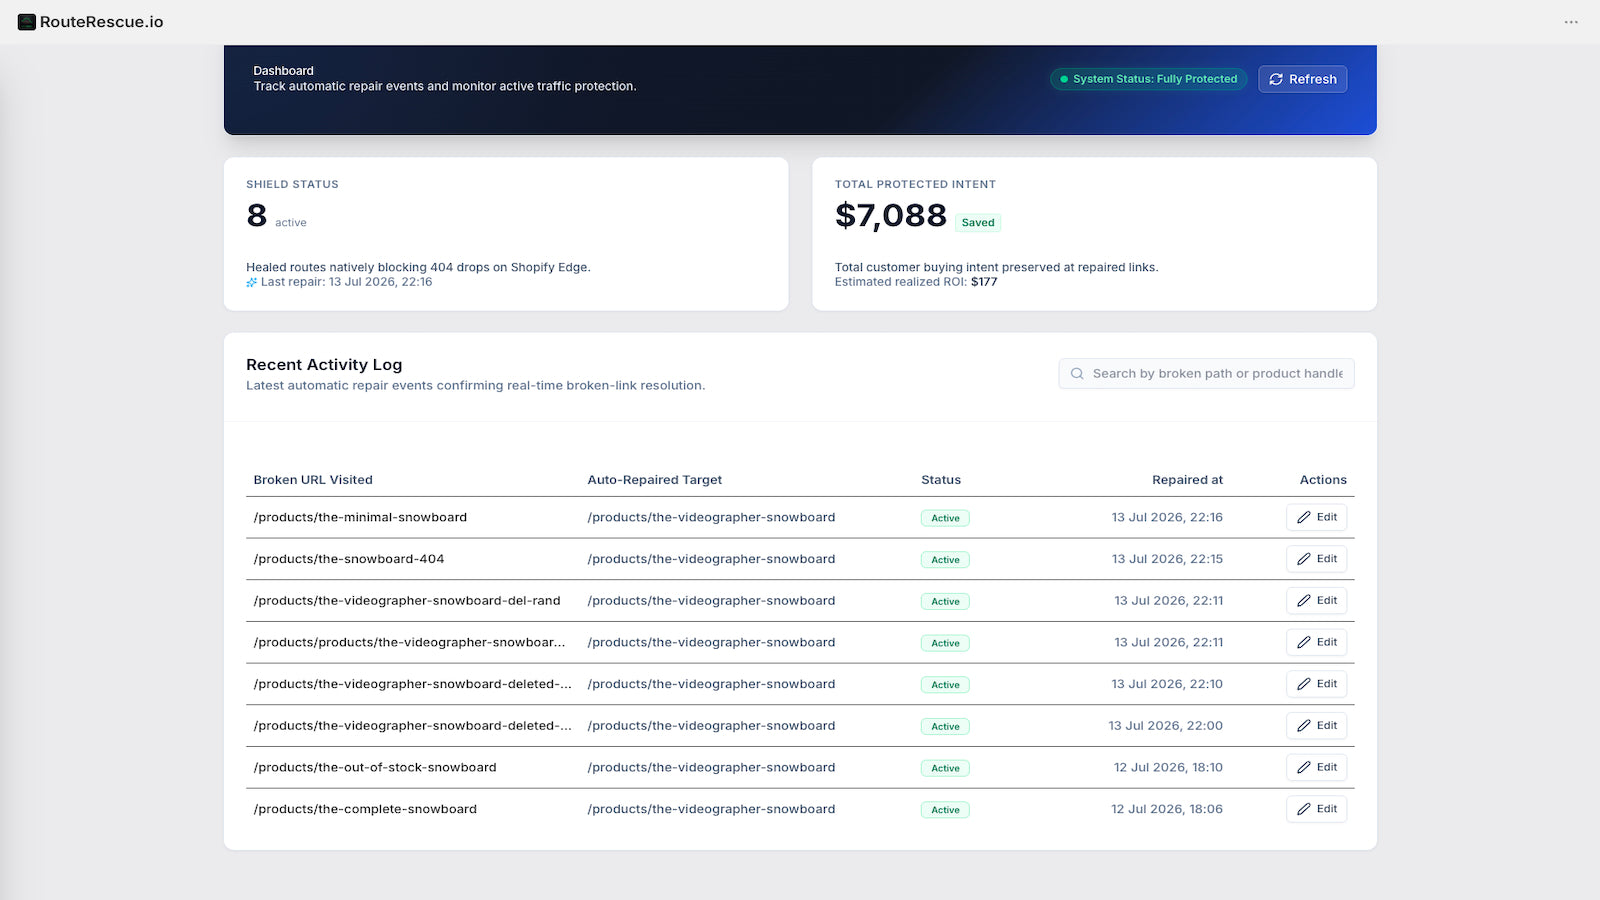
Task: Click pencil icon for the-out-of-stock-snowboard row
Action: coord(1304,768)
